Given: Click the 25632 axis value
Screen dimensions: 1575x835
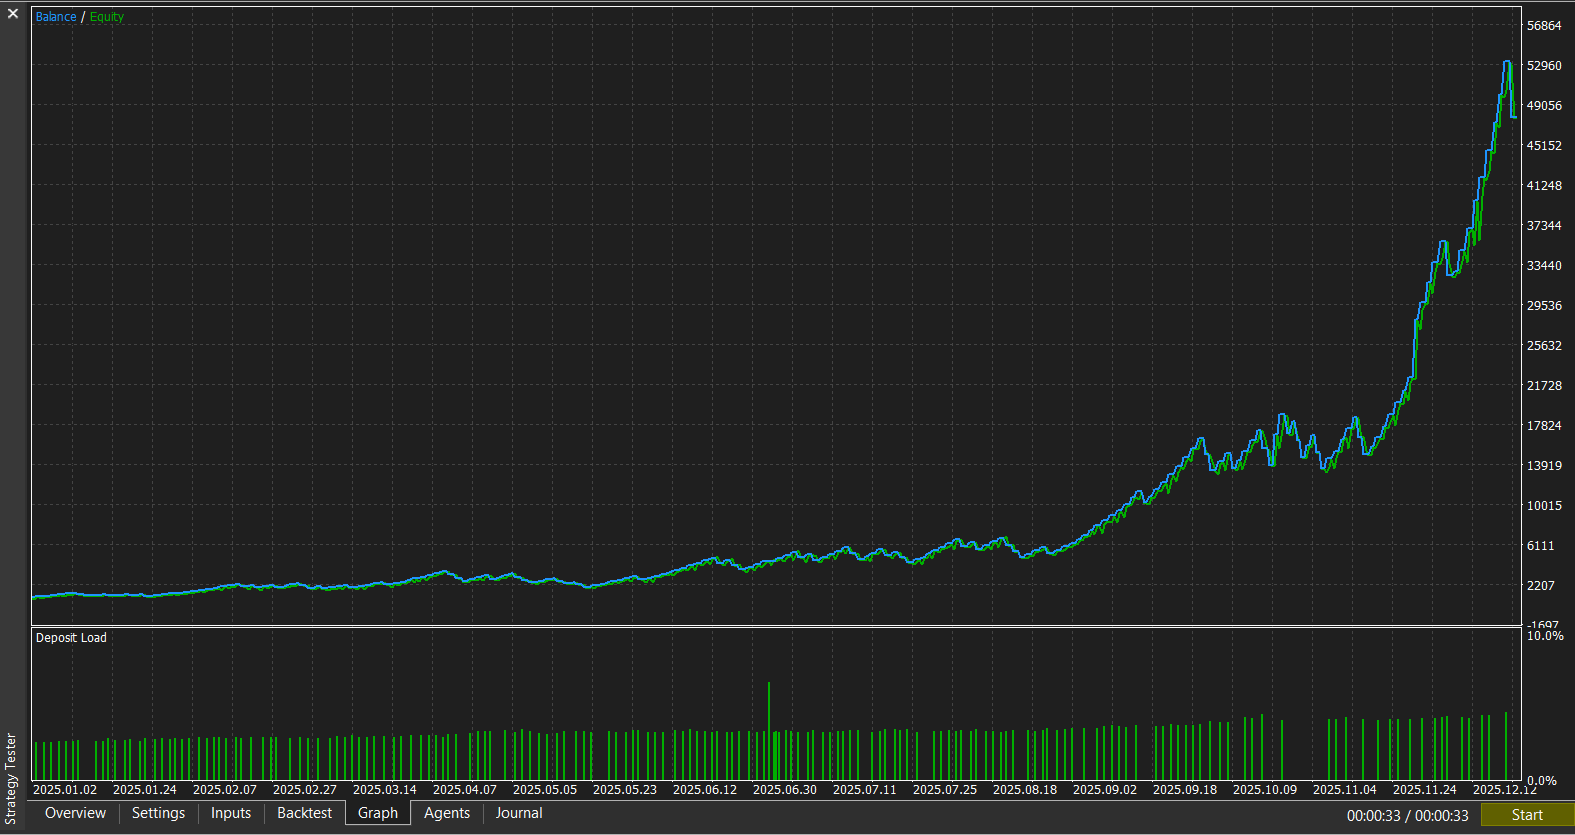Looking at the screenshot, I should click(1544, 346).
